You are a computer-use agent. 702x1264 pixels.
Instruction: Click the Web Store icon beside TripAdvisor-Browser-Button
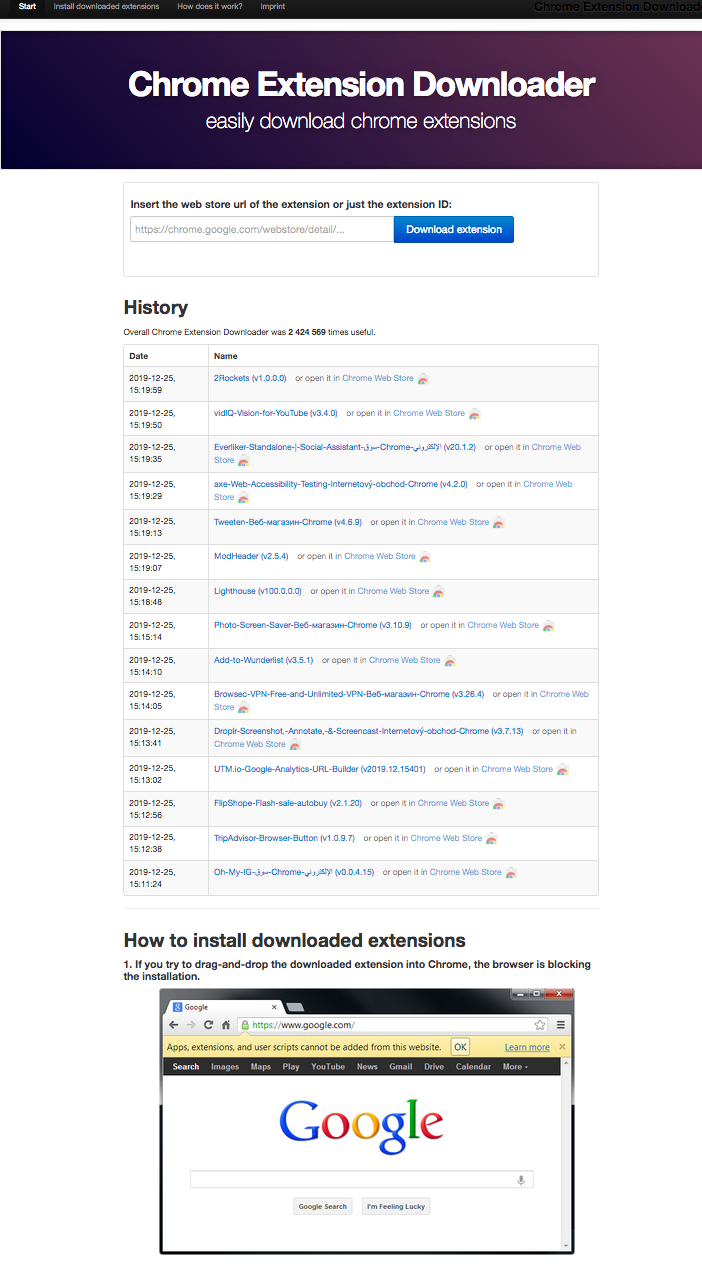[491, 839]
